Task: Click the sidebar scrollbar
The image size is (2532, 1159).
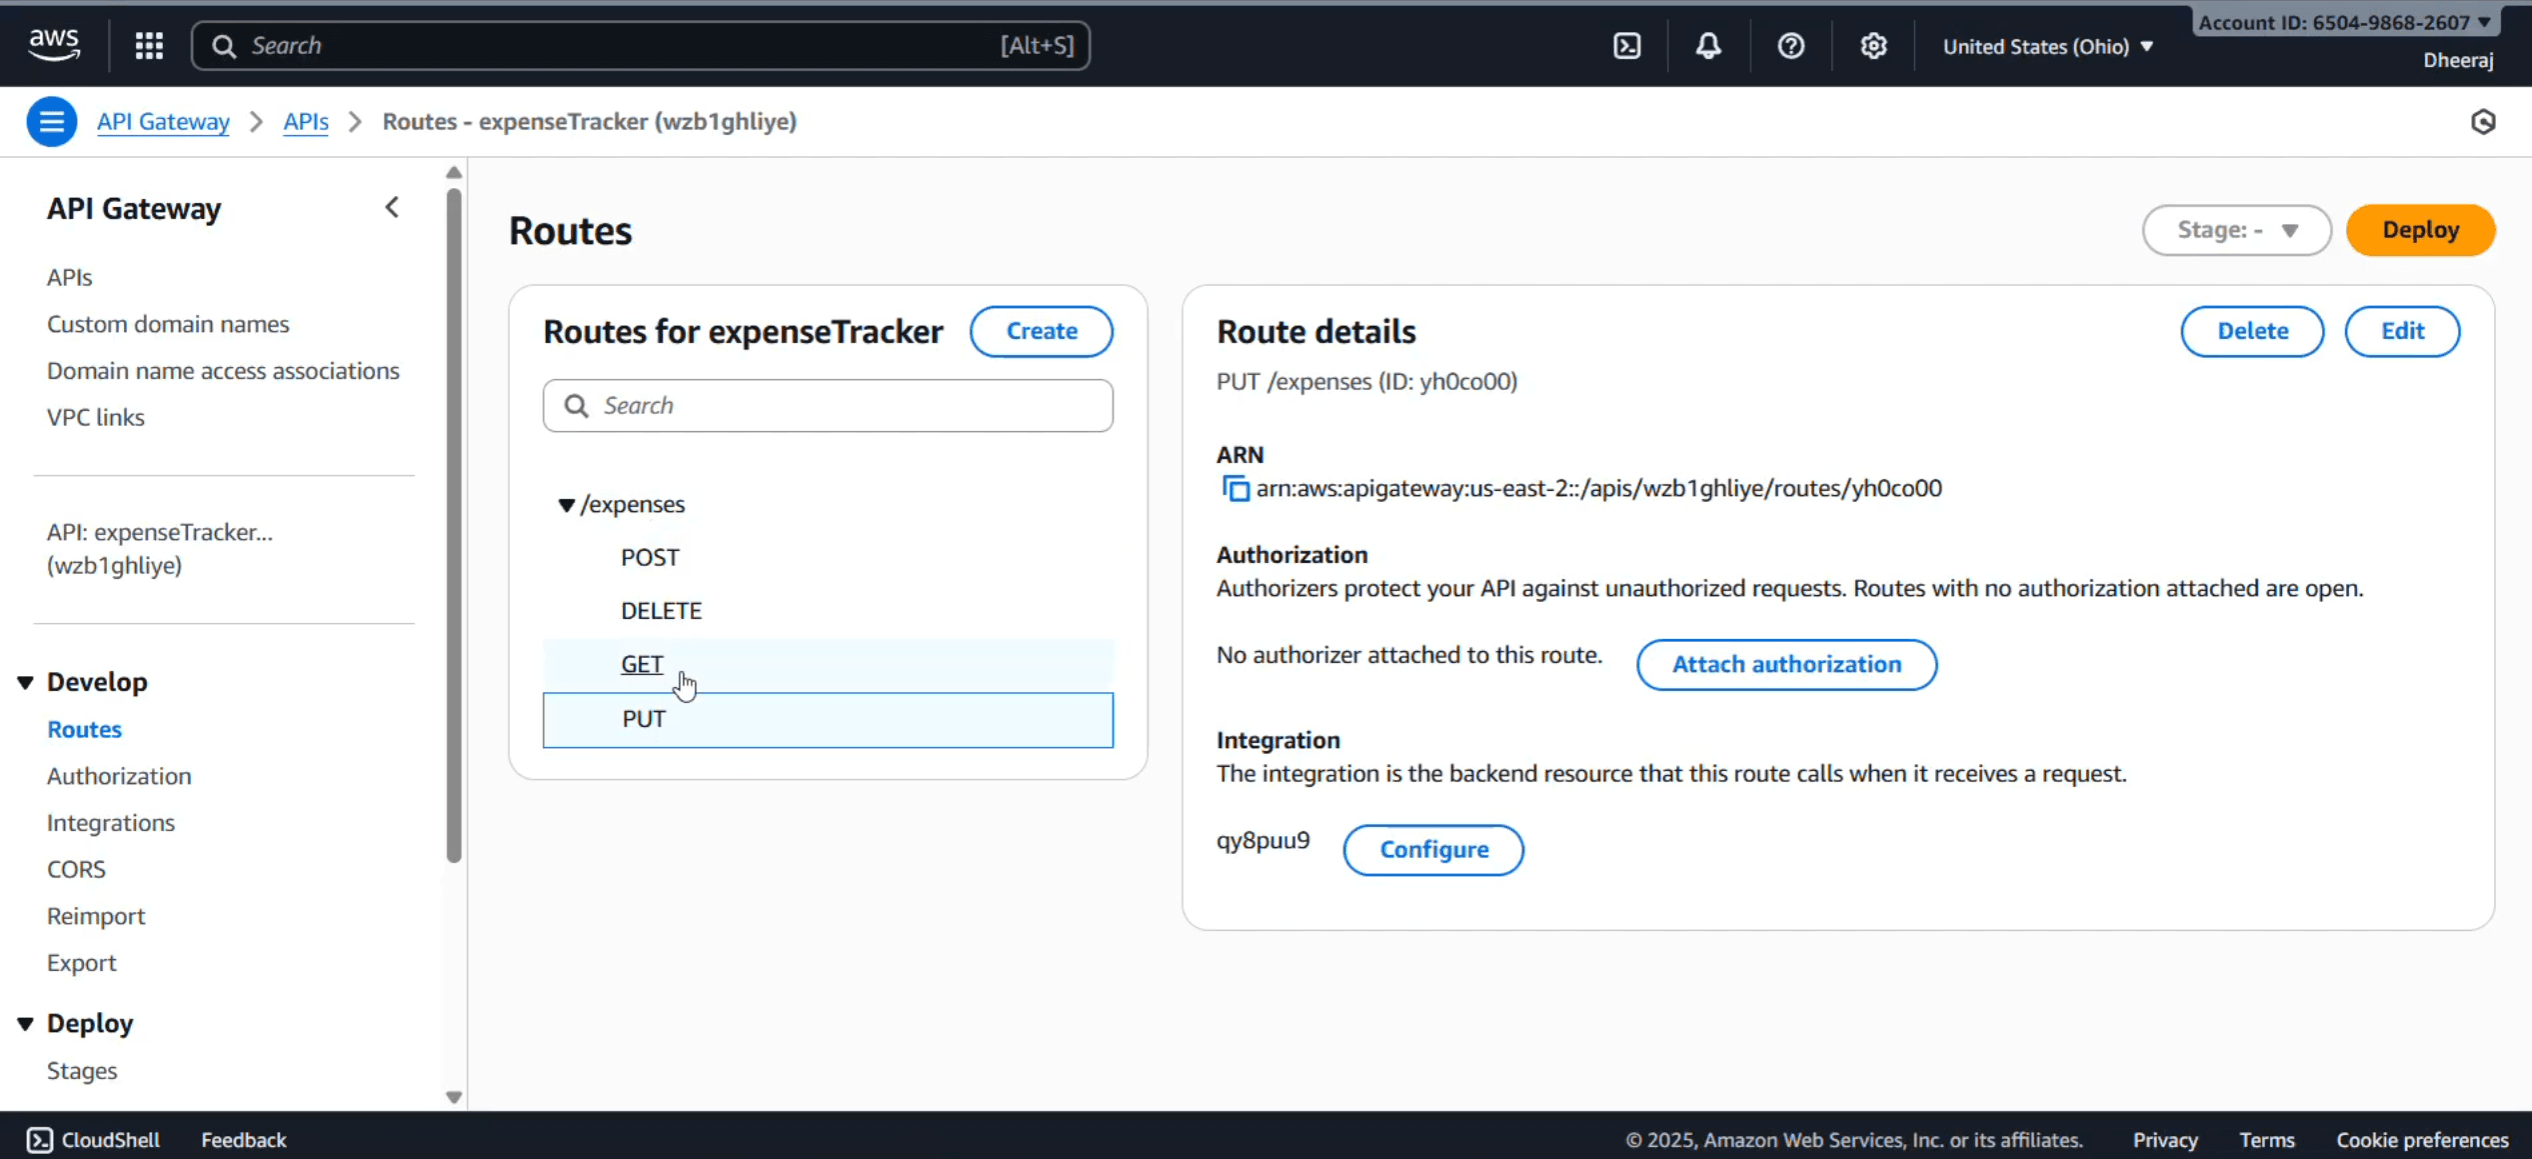Action: tap(454, 525)
